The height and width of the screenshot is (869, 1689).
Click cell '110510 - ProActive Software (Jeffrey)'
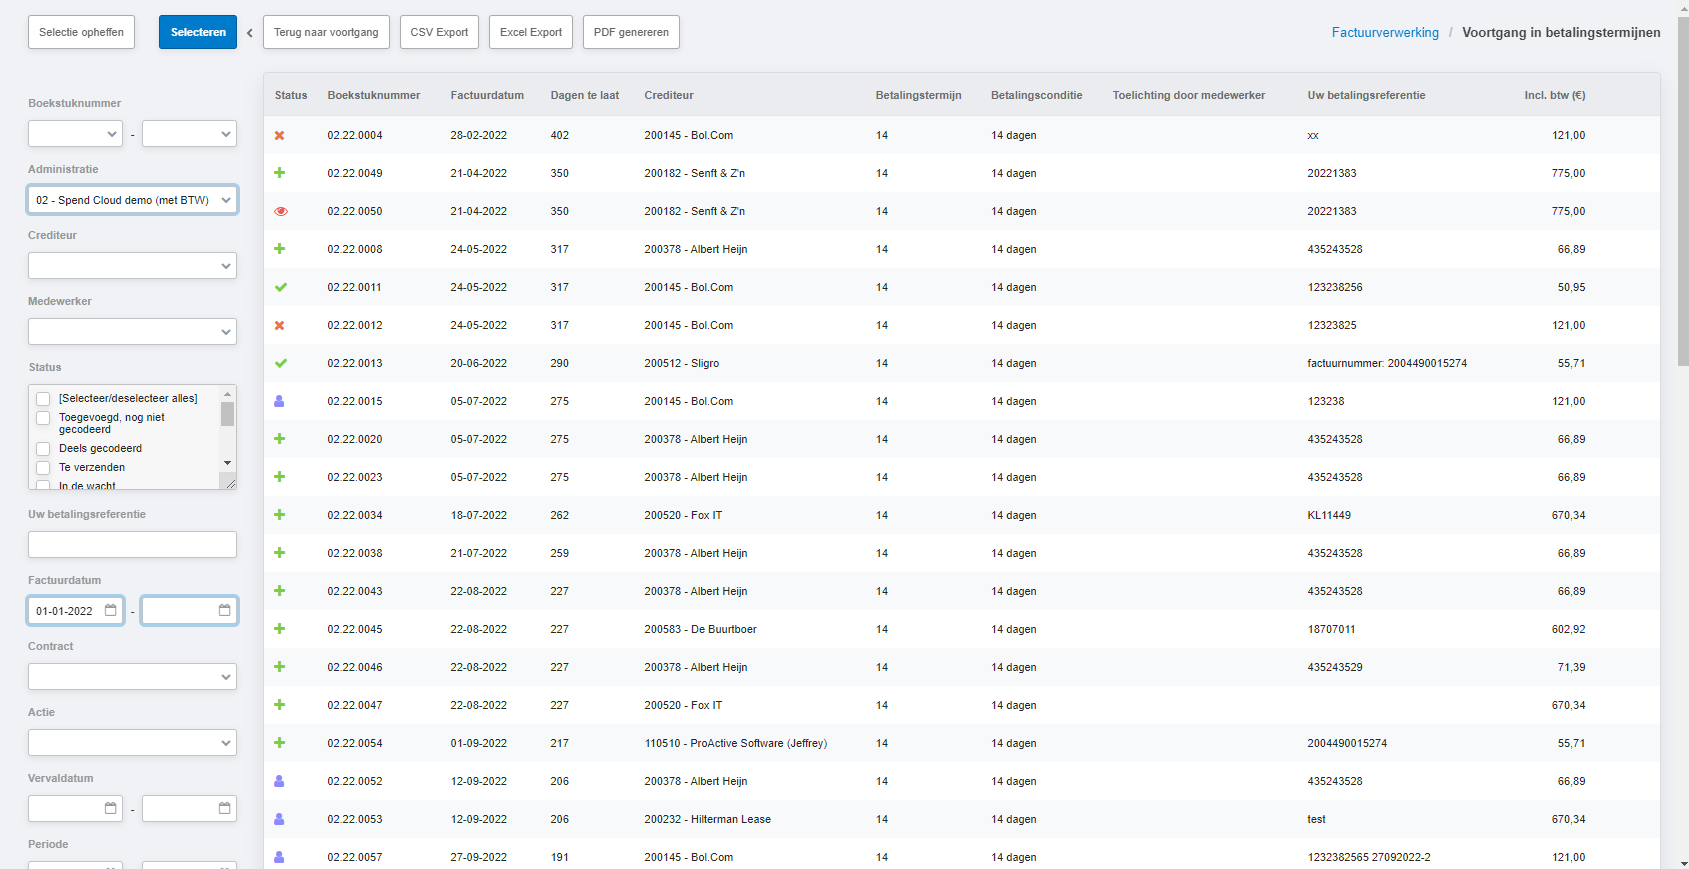tap(736, 743)
